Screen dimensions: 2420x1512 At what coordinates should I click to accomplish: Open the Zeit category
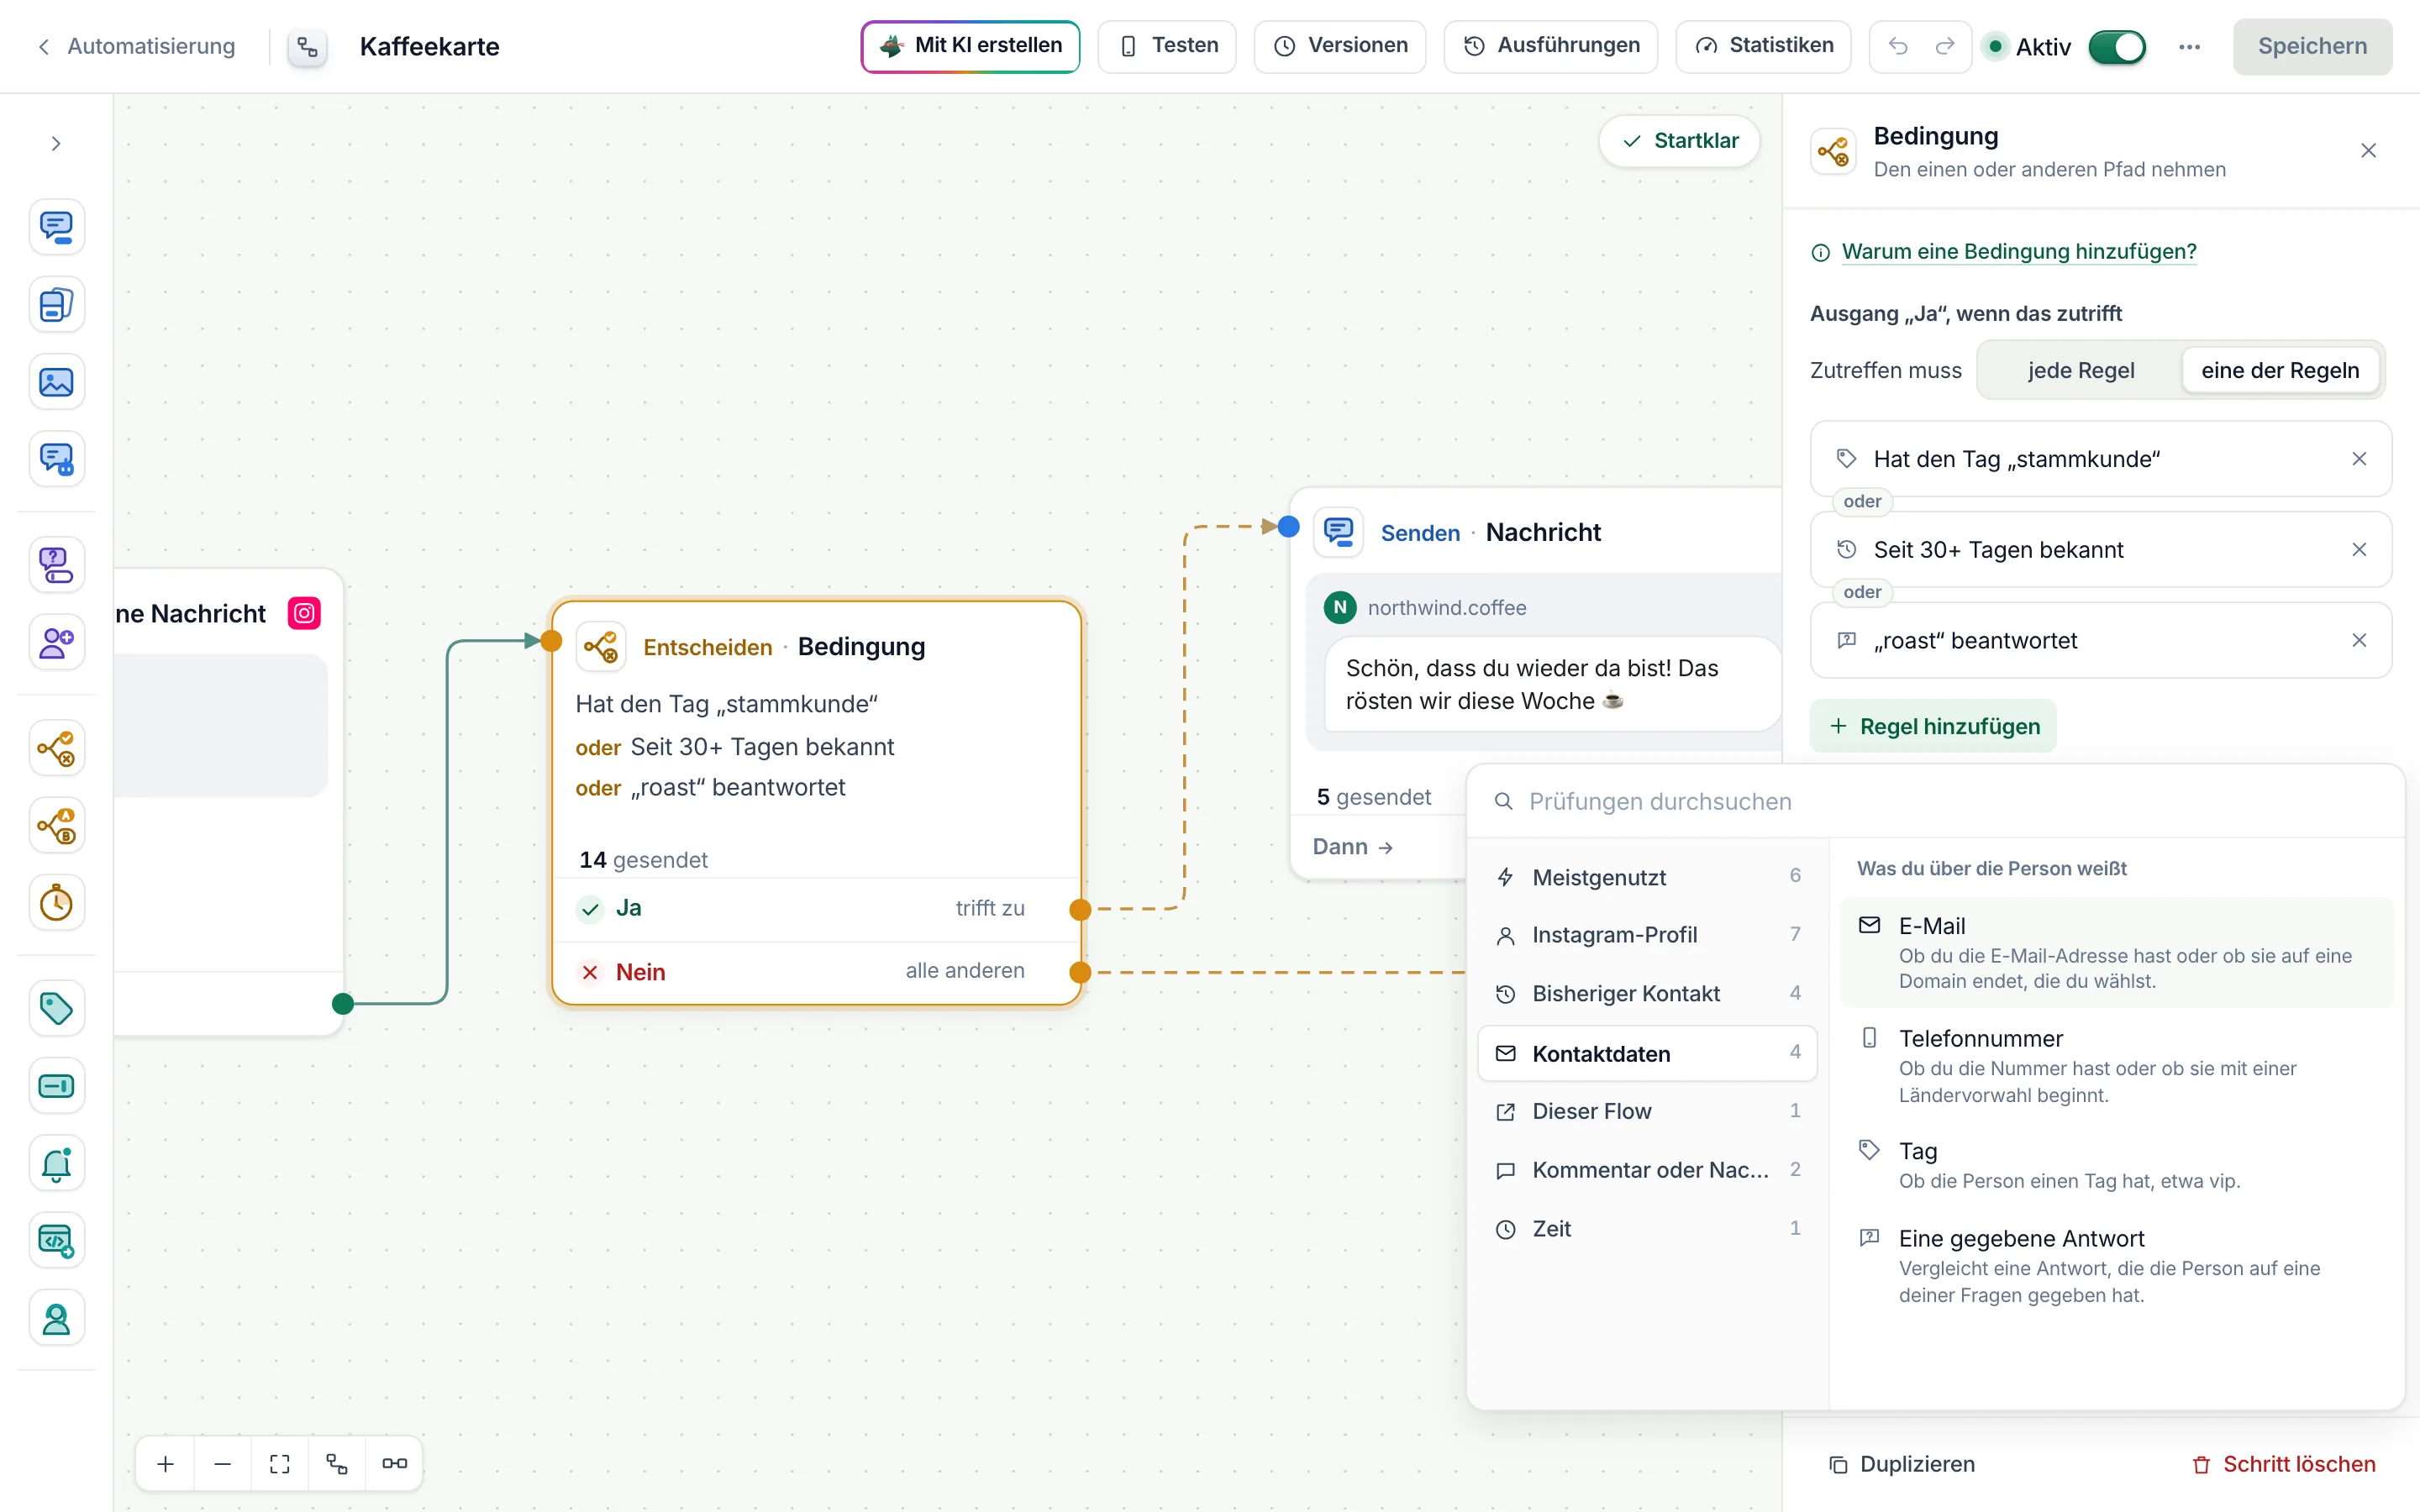[x=1647, y=1229]
